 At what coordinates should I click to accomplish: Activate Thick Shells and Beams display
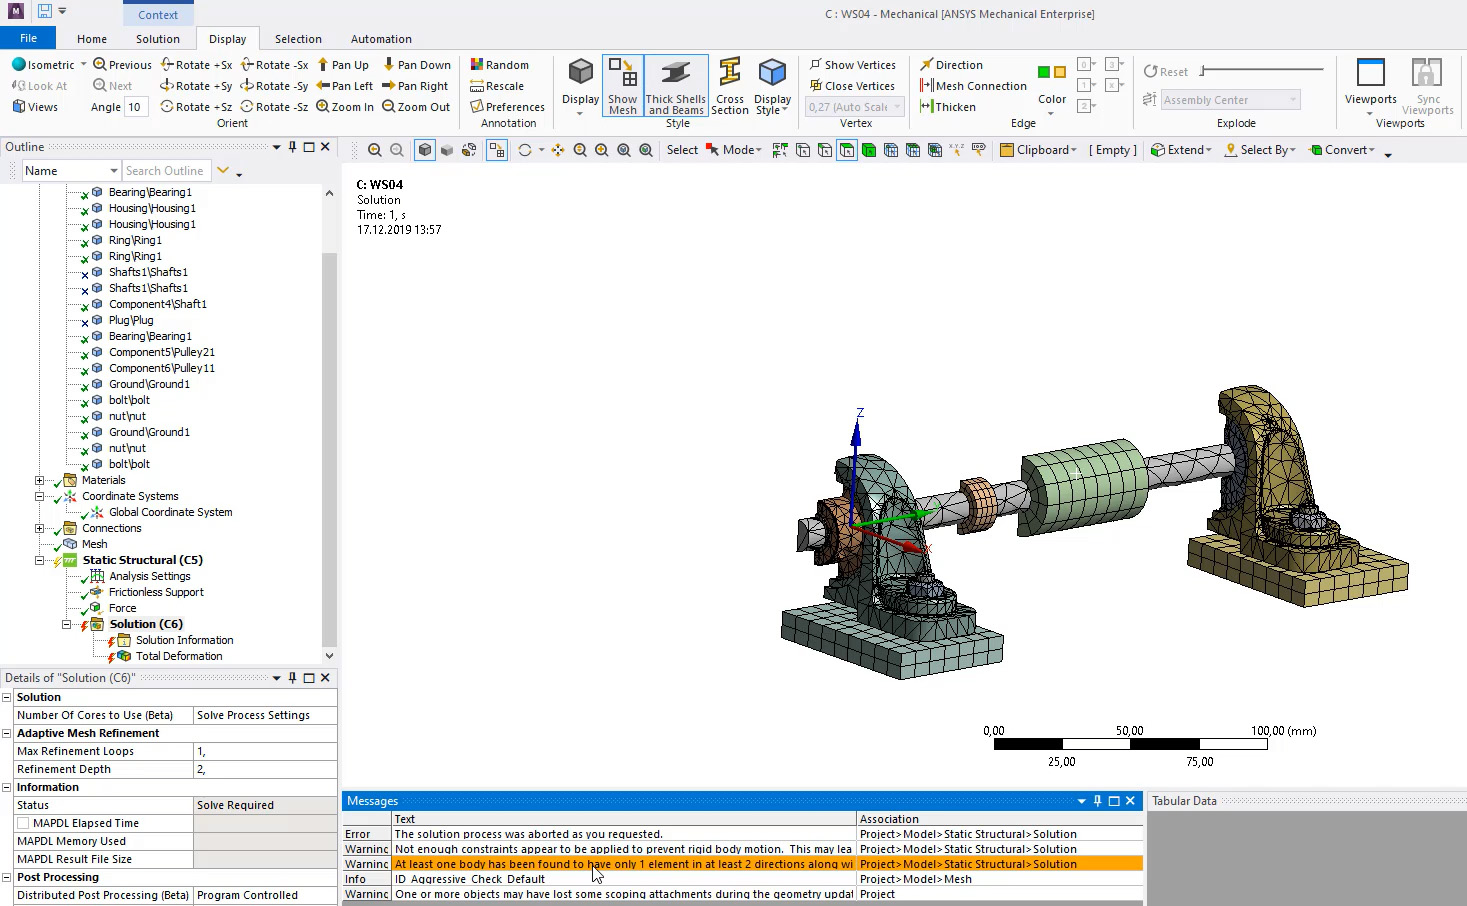(x=676, y=85)
